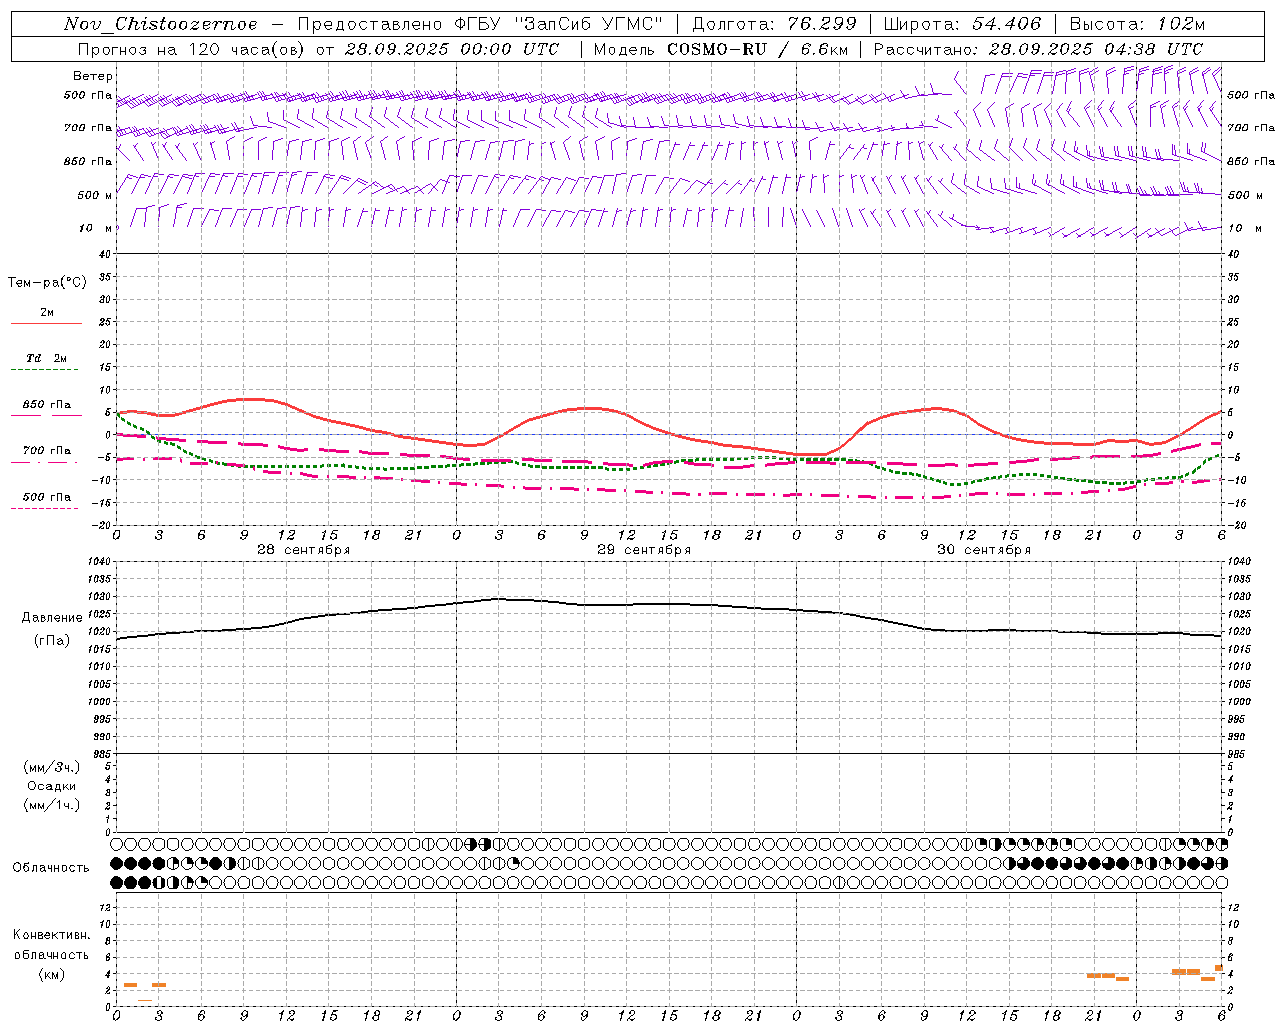Click the 'Конвективн.' convective cloud label

(x=52, y=935)
